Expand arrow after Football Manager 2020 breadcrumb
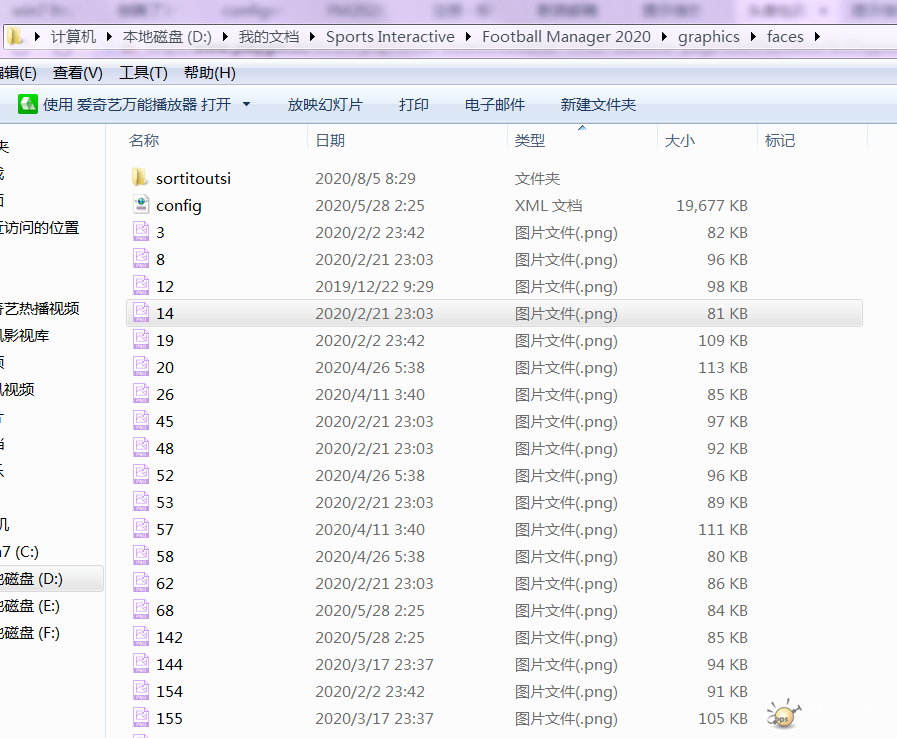897x738 pixels. click(664, 37)
